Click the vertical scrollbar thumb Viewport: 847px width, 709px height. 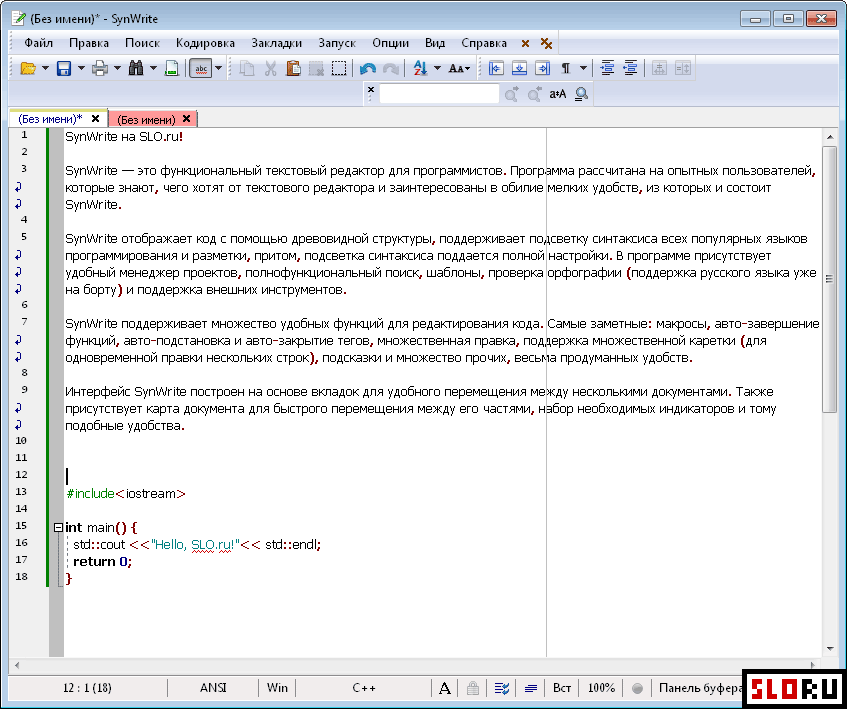[x=829, y=279]
